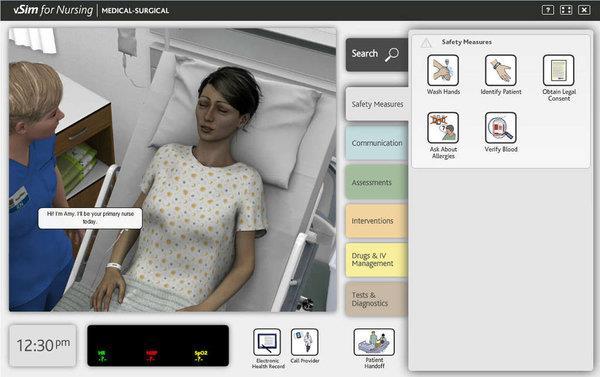The height and width of the screenshot is (377, 600).
Task: Select the Identify Patient icon
Action: 501,70
